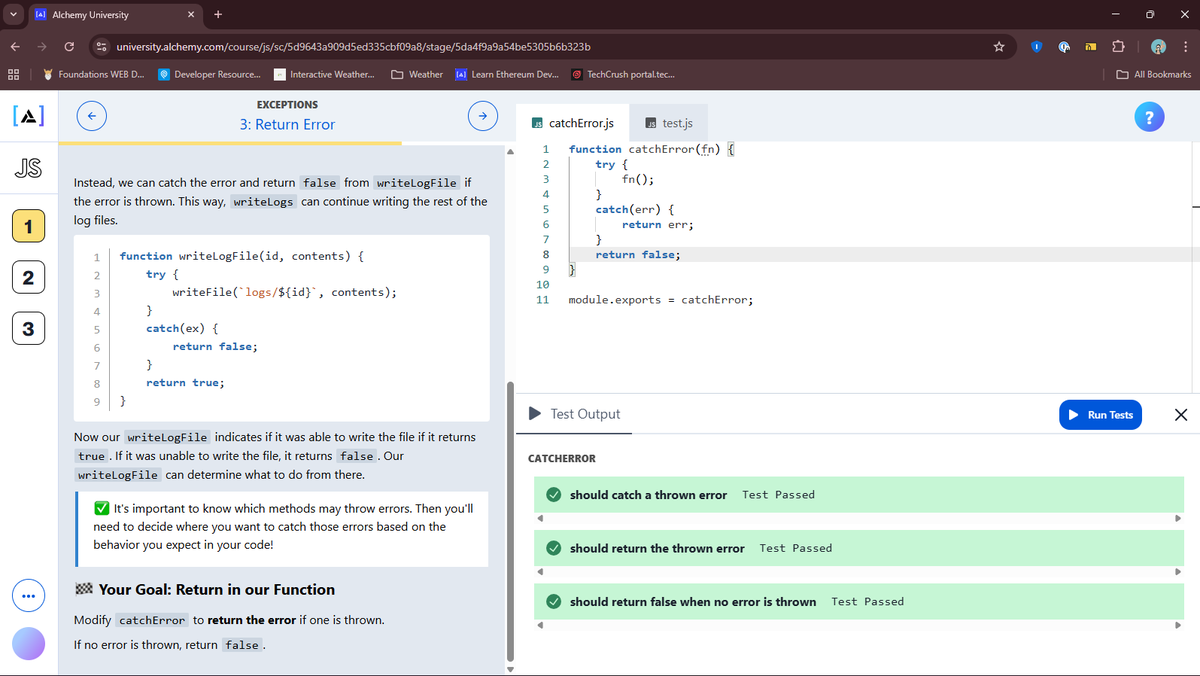Open Developer Resource... bookmark
The width and height of the screenshot is (1200, 676).
210,74
